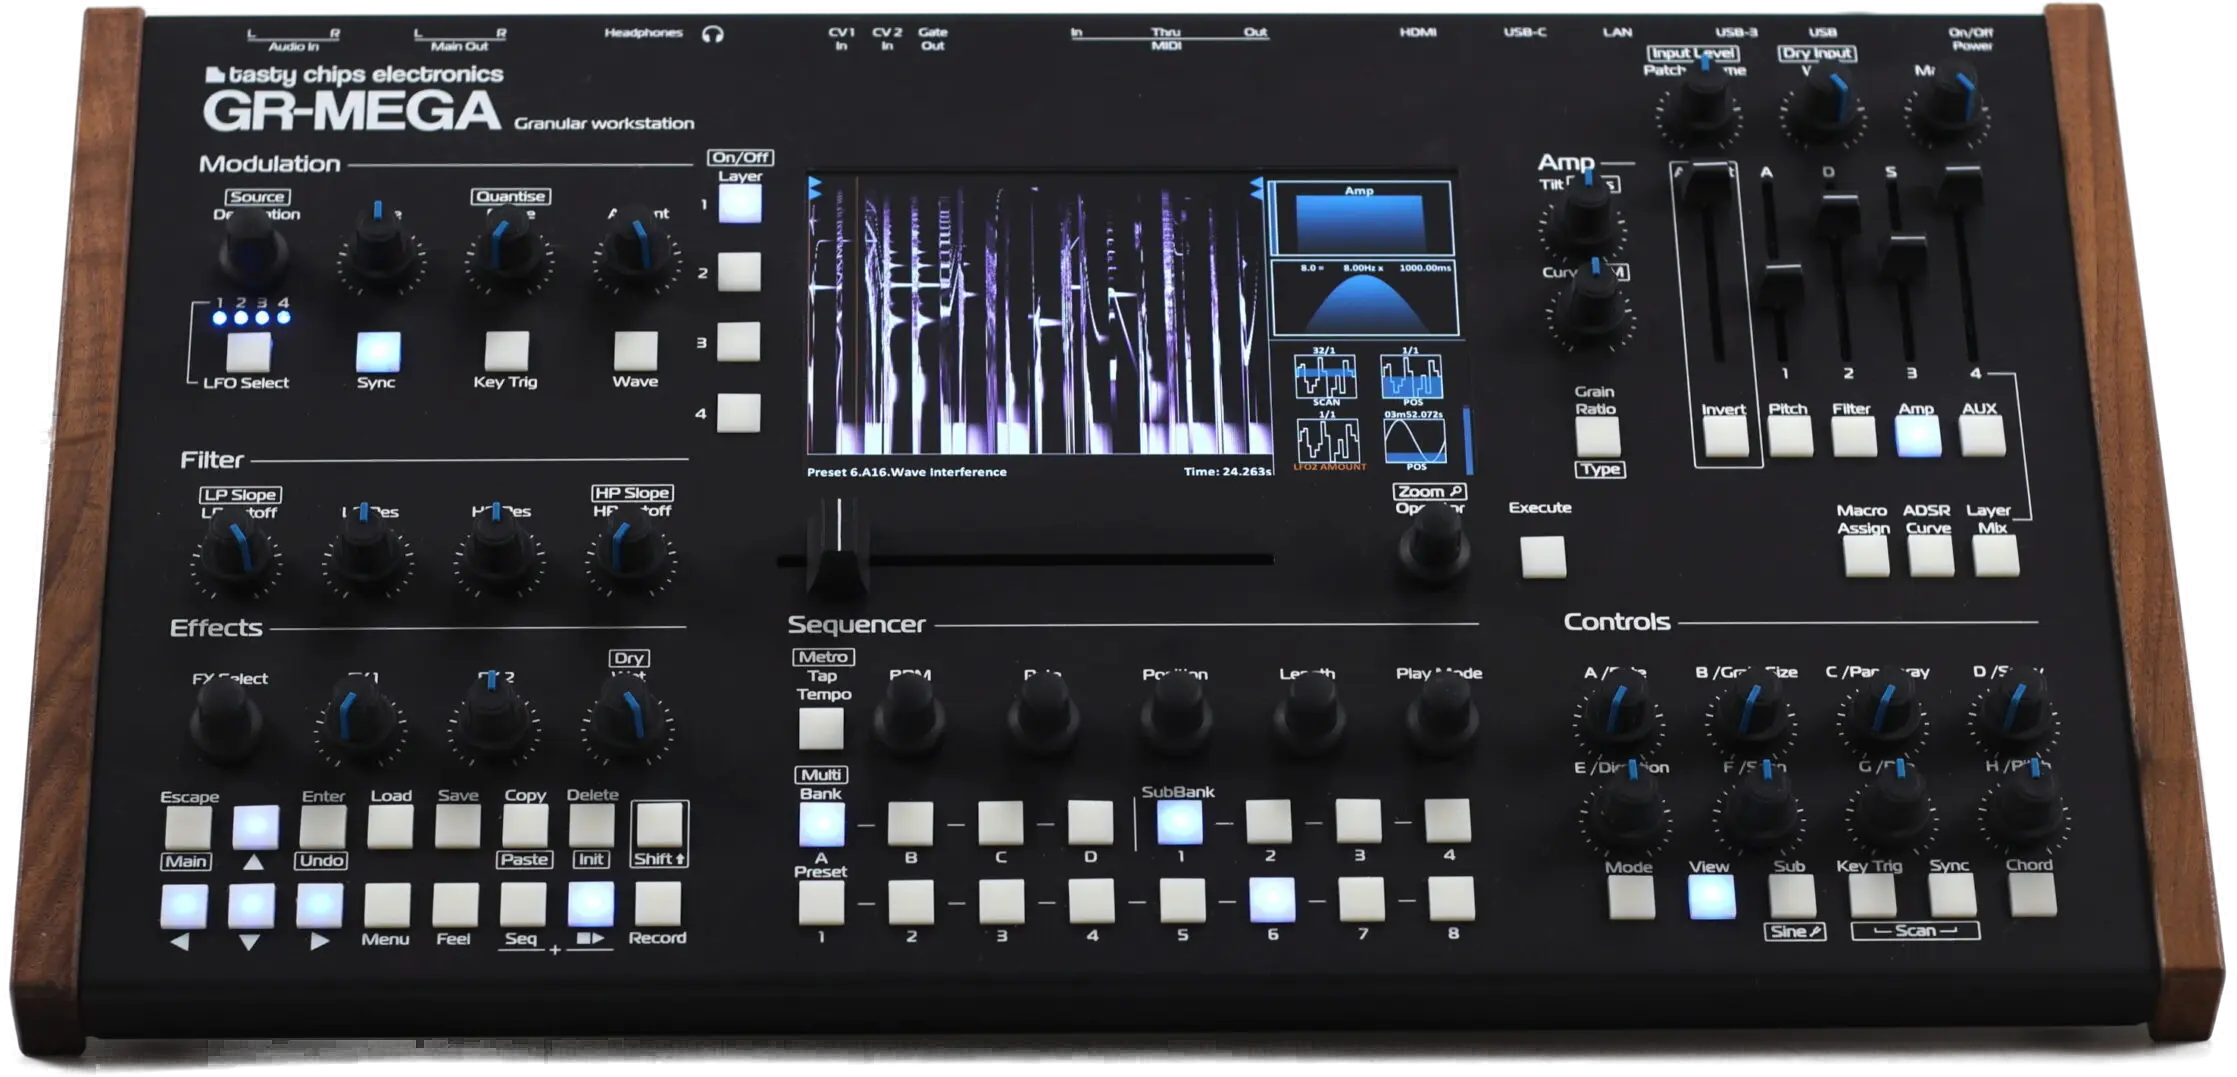Image resolution: width=2237 pixels, height=1077 pixels.
Task: Push the Feel button
Action: click(x=455, y=905)
